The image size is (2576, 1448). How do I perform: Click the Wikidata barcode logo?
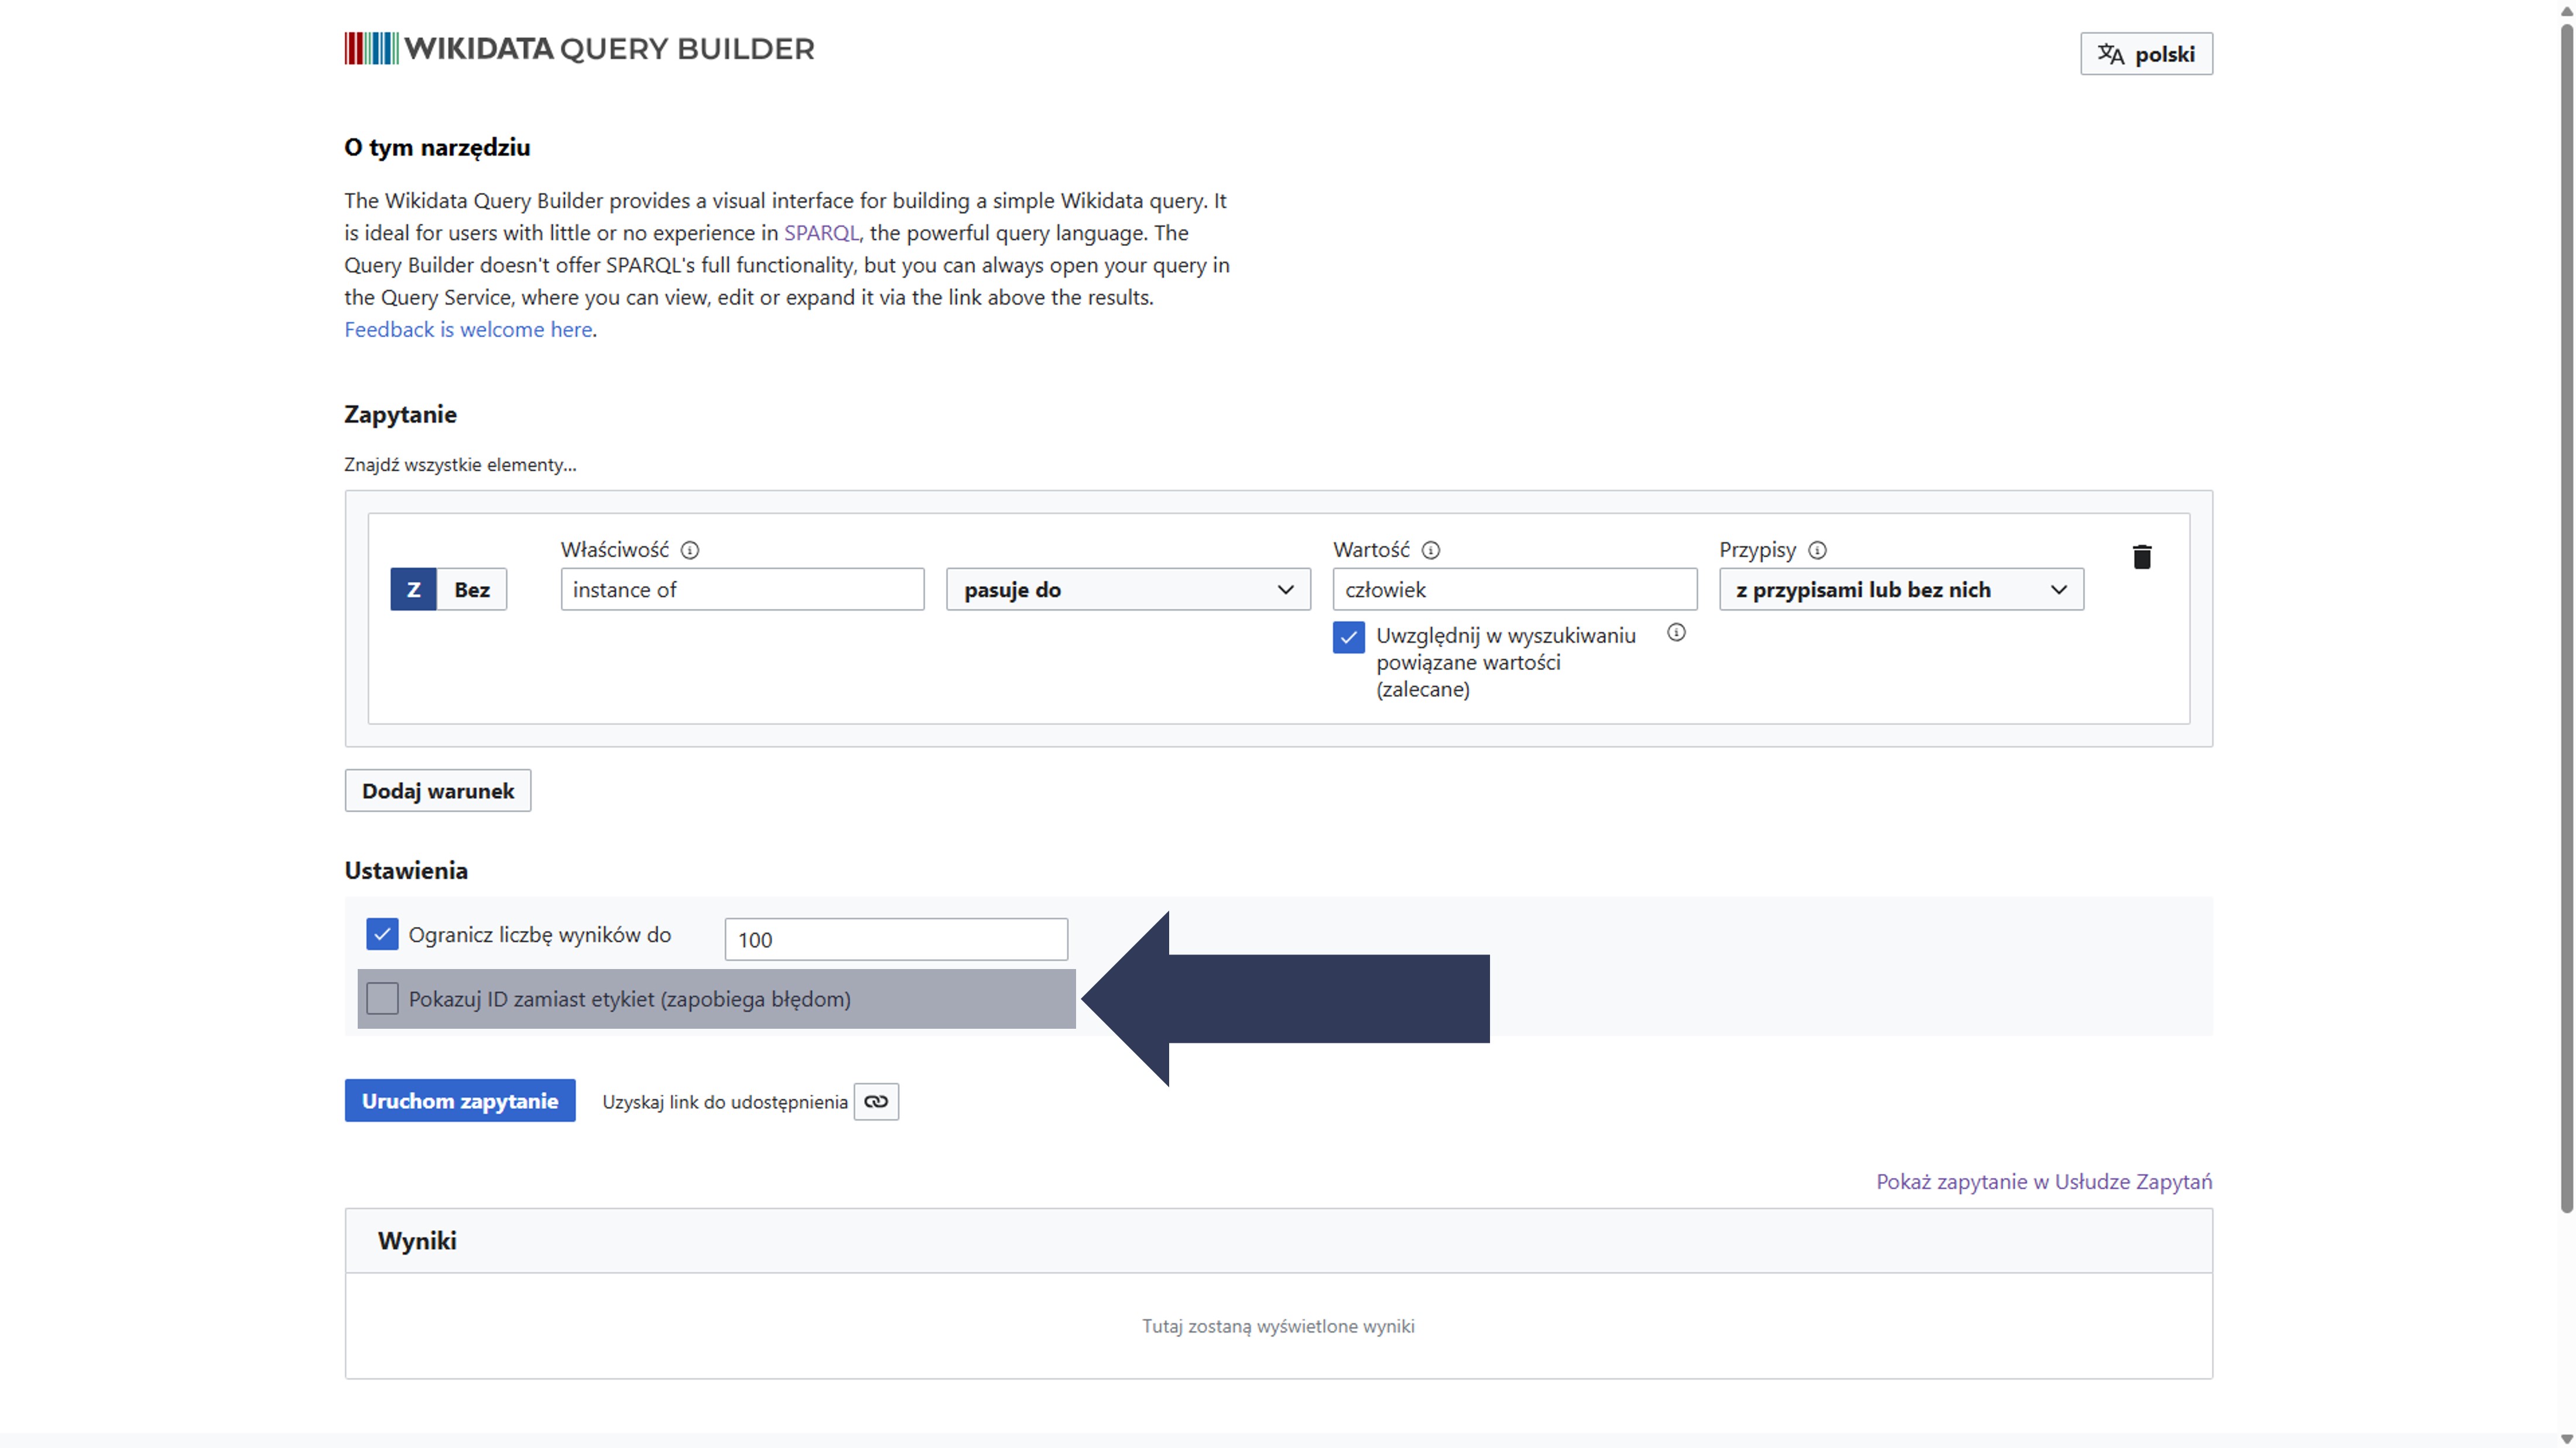pyautogui.click(x=371, y=48)
